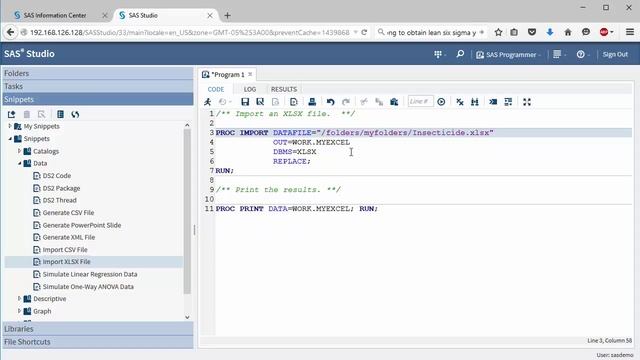This screenshot has width=640, height=360.
Task: Expand the Graph folder
Action: tap(19, 311)
